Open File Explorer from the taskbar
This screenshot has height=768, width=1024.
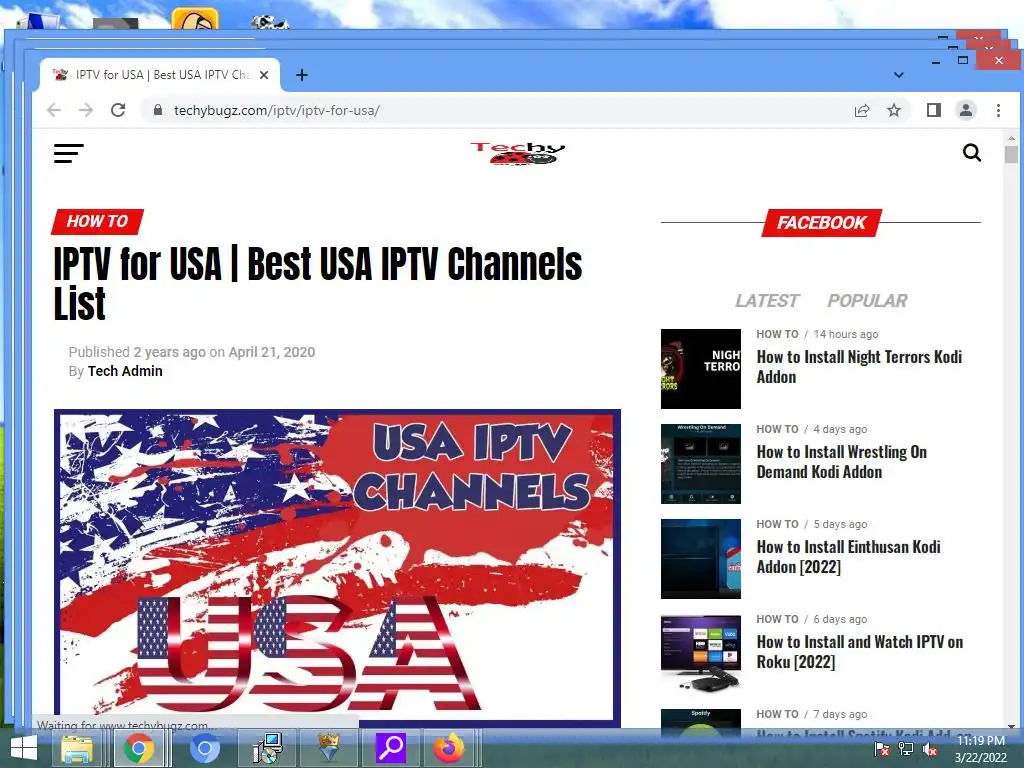click(x=77, y=748)
